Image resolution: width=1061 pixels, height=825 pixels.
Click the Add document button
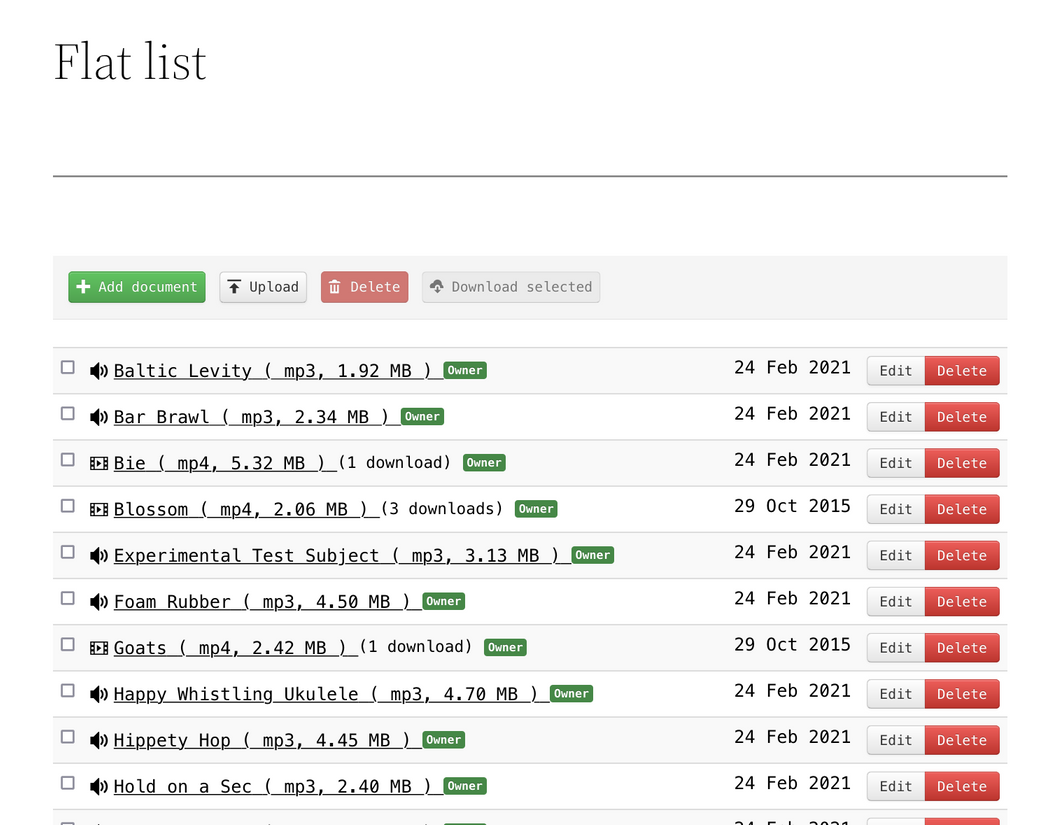tap(137, 287)
